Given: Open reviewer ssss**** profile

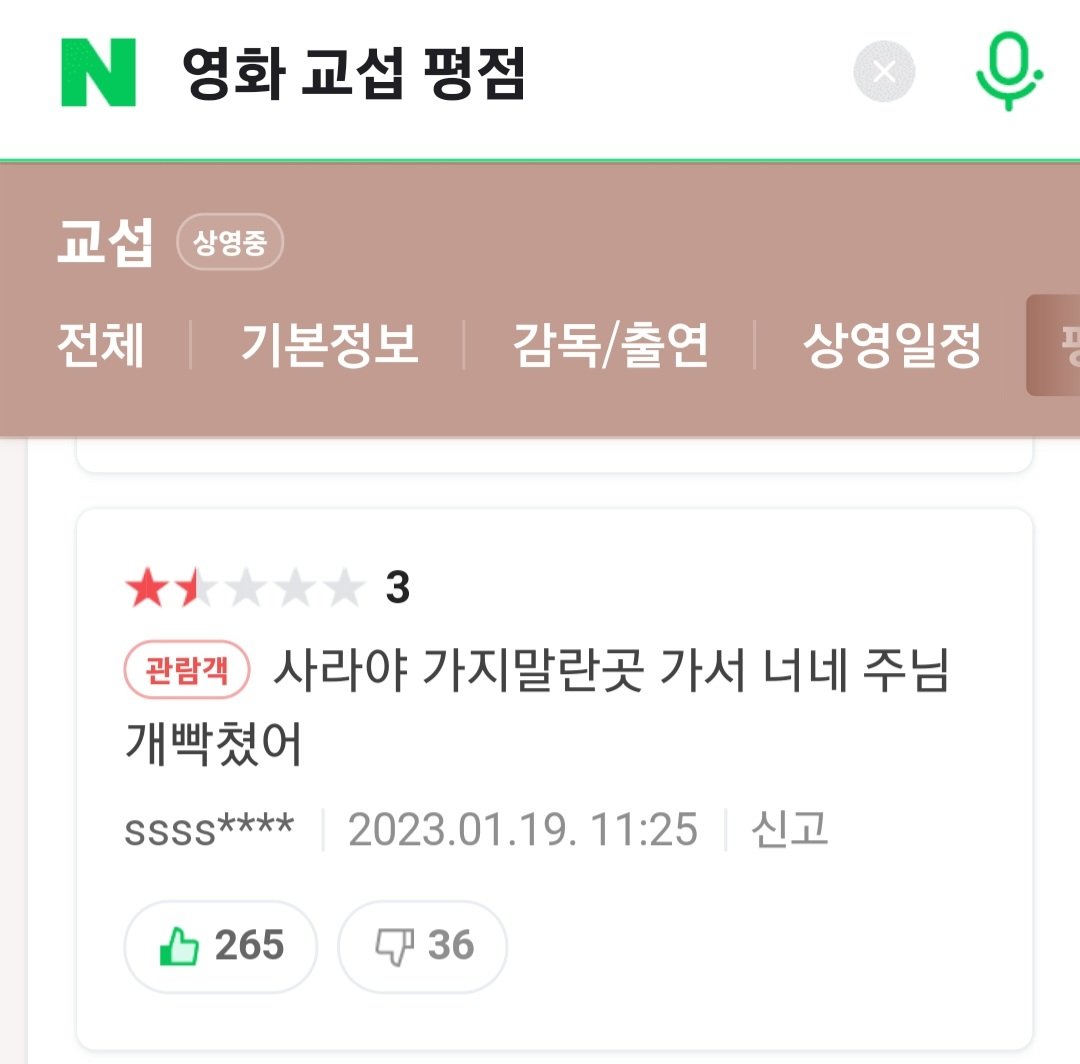Looking at the screenshot, I should pyautogui.click(x=209, y=830).
